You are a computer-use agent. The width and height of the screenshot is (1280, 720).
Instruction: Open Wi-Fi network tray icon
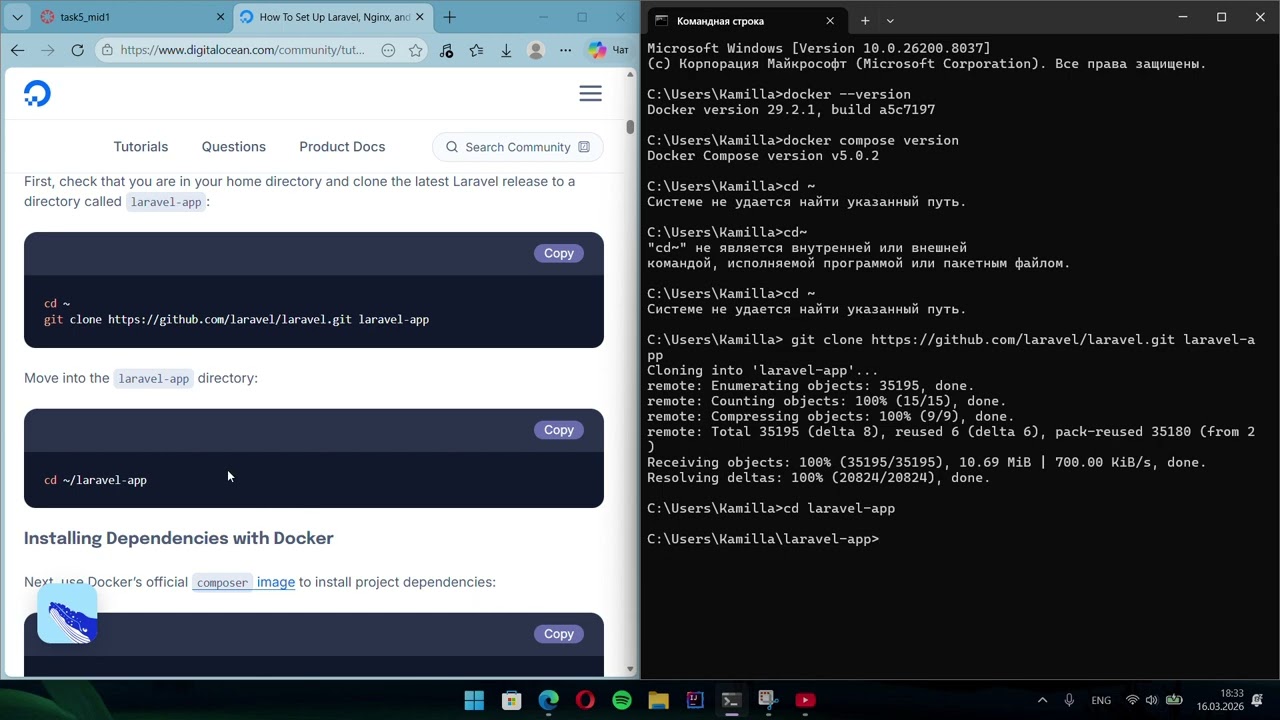(x=1132, y=700)
